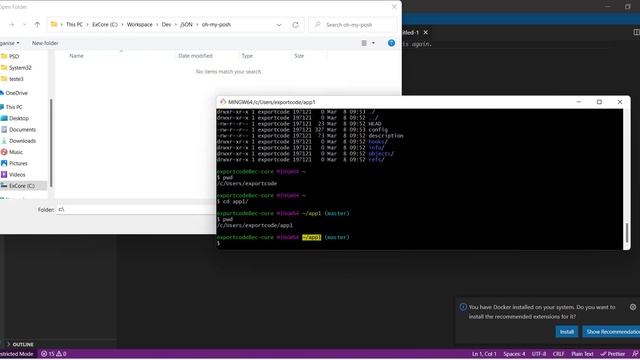Select 'Workspace' in the address breadcrumb

coord(140,24)
